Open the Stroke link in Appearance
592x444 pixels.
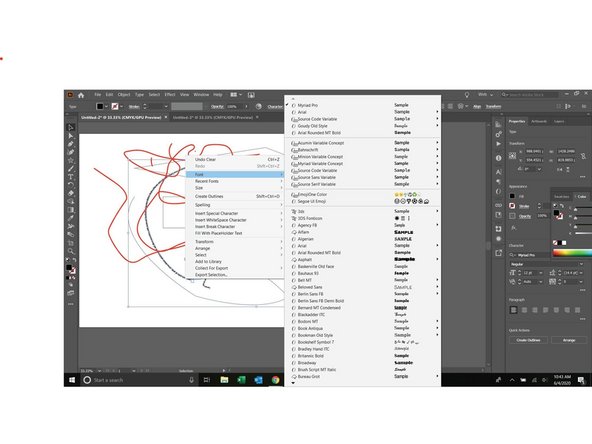click(524, 206)
